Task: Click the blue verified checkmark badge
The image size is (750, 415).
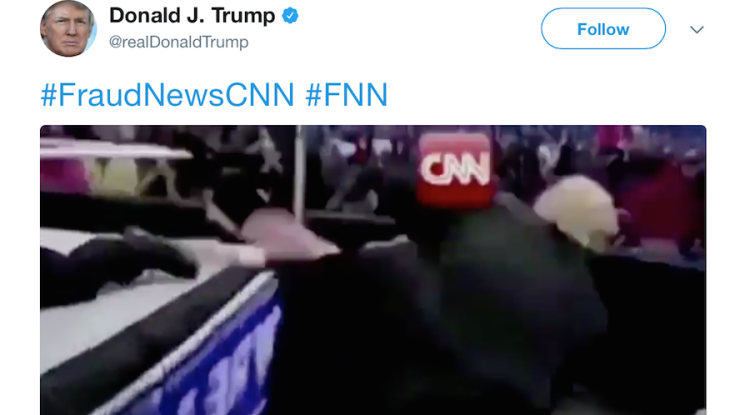Action: click(290, 16)
